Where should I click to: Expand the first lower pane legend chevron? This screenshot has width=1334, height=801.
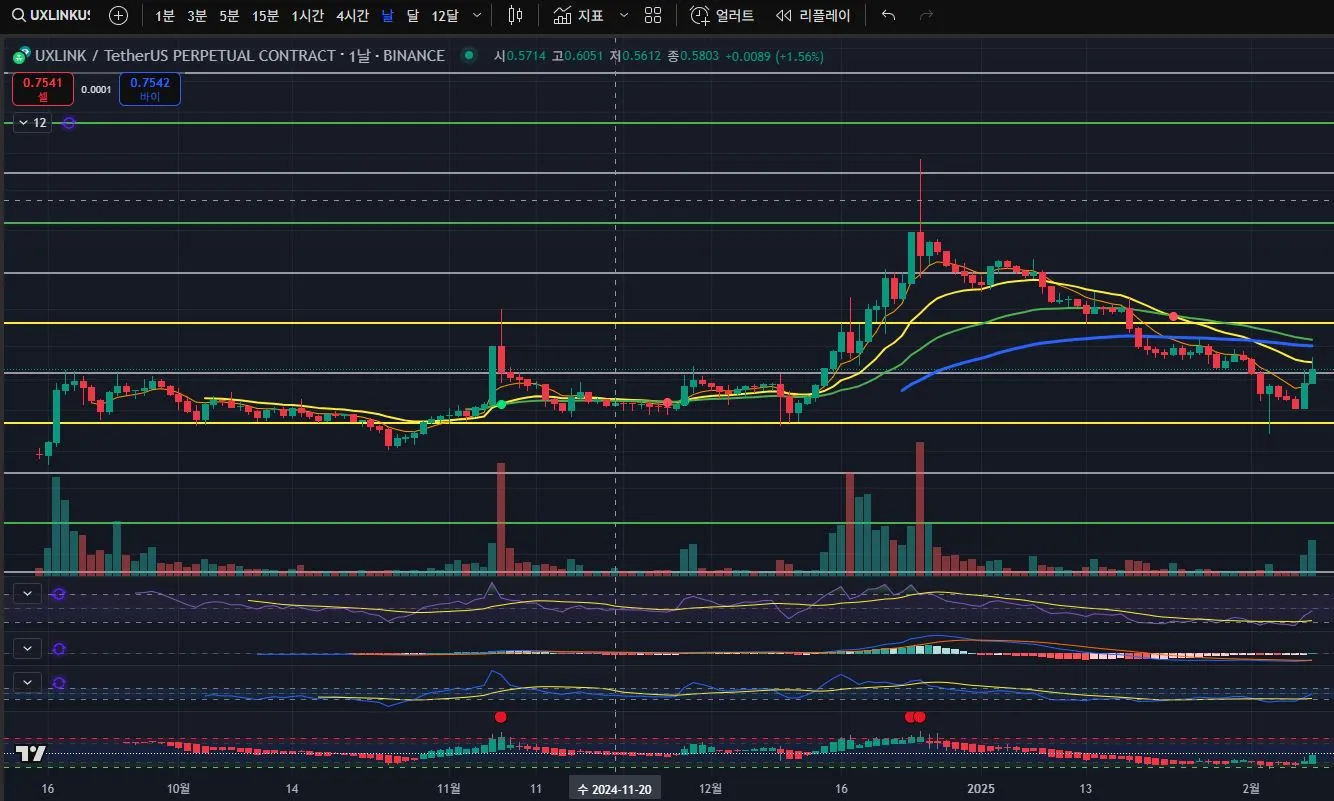point(28,594)
